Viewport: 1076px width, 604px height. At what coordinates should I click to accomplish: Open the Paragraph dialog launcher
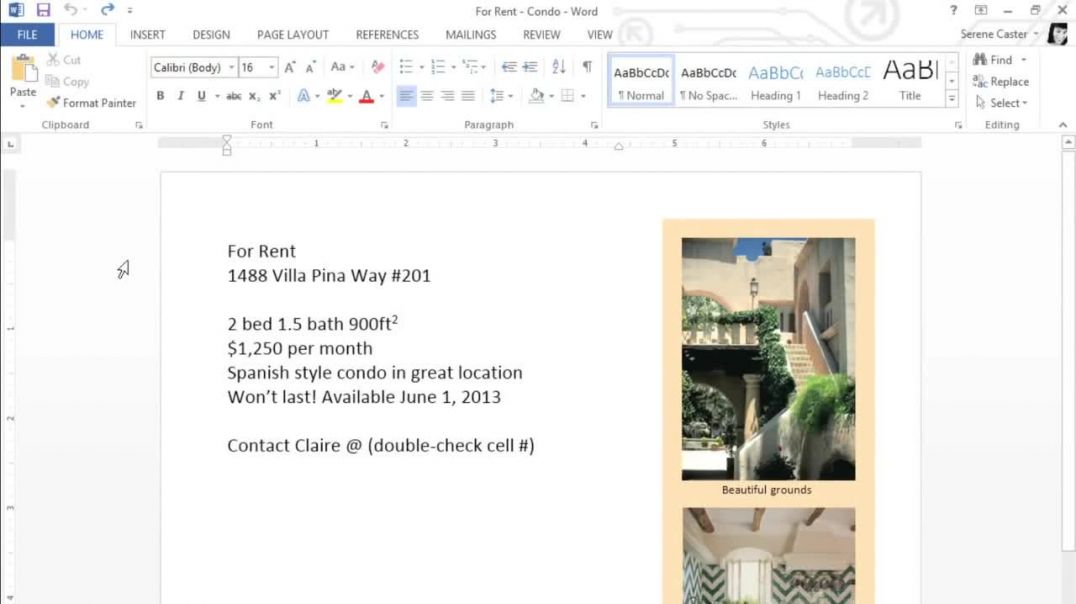(x=594, y=125)
